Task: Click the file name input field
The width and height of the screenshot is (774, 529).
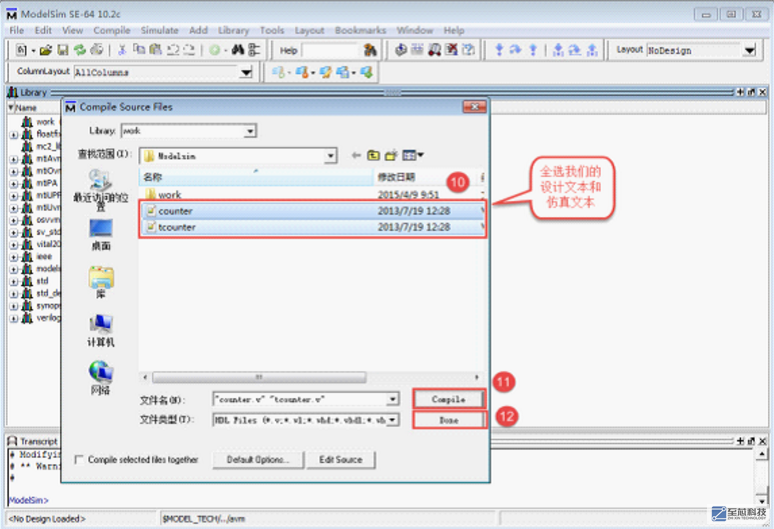Action: (x=300, y=399)
